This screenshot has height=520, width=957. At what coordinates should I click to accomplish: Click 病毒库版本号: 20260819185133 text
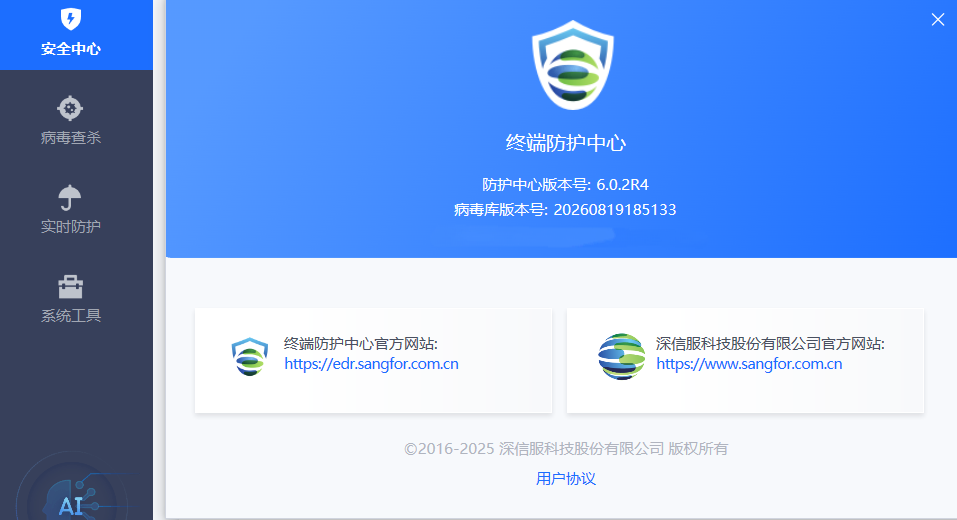[x=565, y=210]
